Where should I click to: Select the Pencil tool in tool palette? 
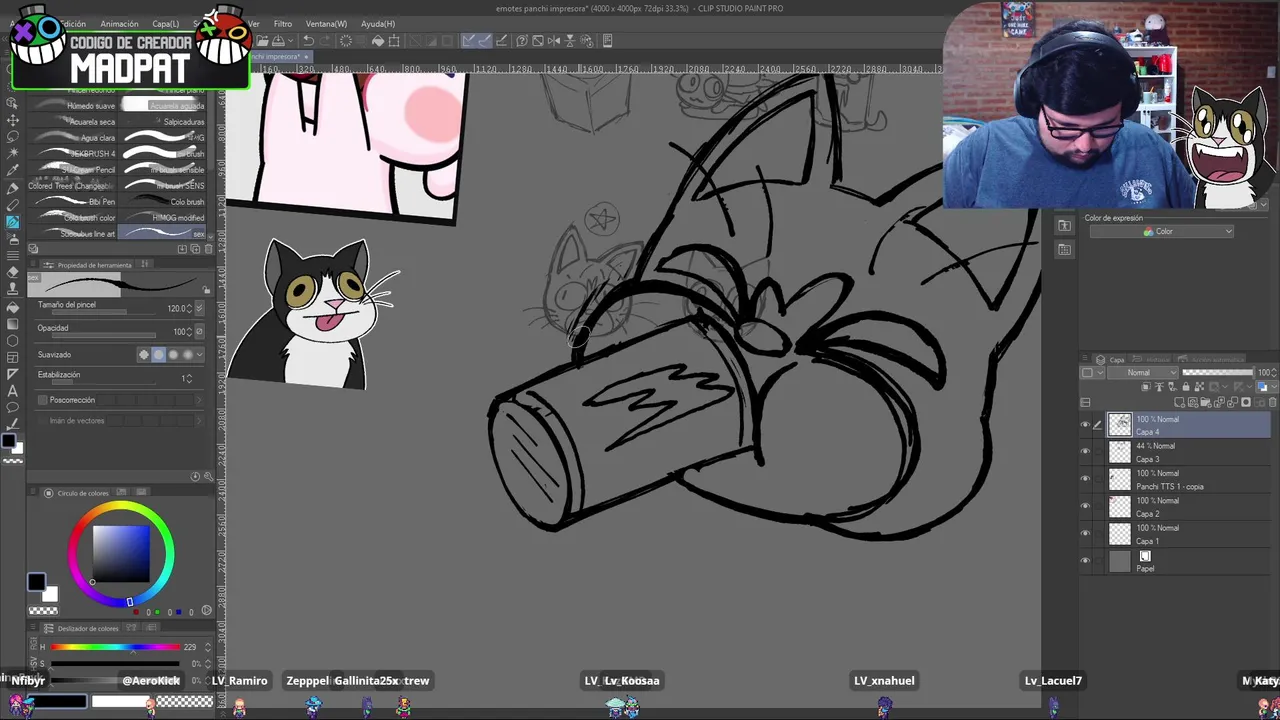point(12,205)
